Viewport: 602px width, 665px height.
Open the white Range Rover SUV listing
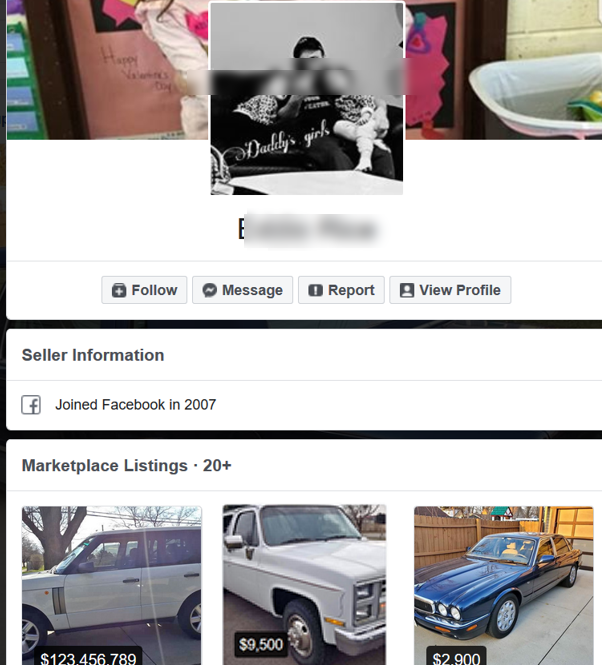tap(112, 585)
